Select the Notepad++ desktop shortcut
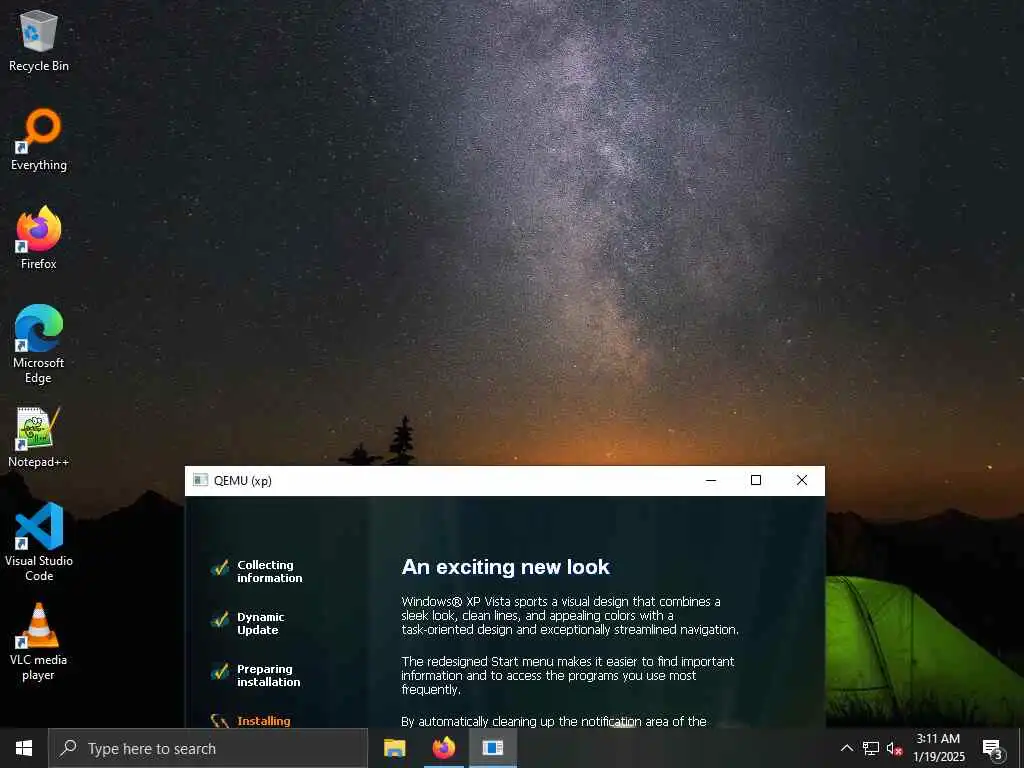The height and width of the screenshot is (768, 1024). (39, 437)
